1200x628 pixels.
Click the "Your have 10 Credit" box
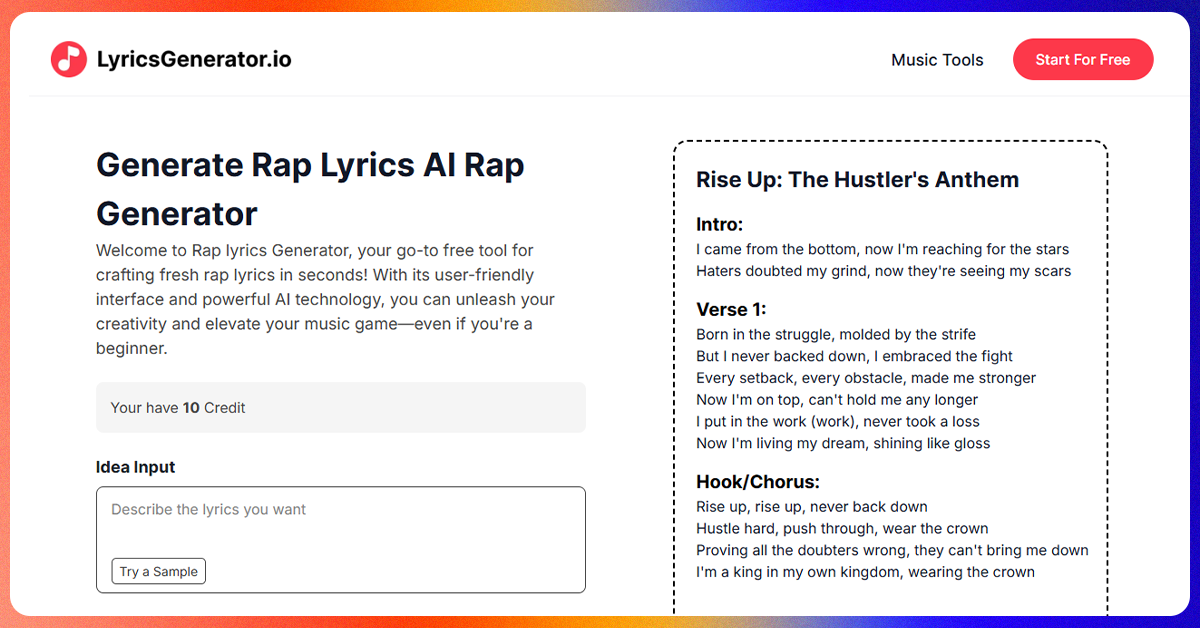pos(341,408)
